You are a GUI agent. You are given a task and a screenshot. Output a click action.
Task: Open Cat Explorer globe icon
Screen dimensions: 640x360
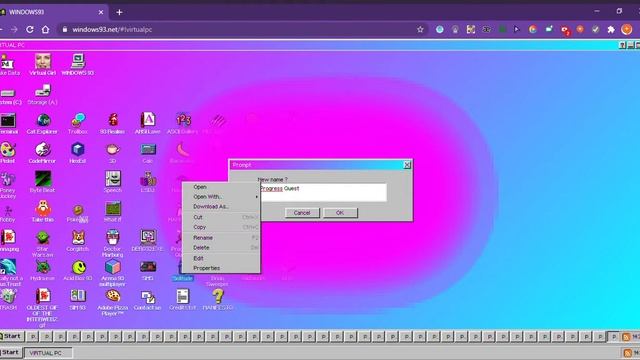point(42,124)
